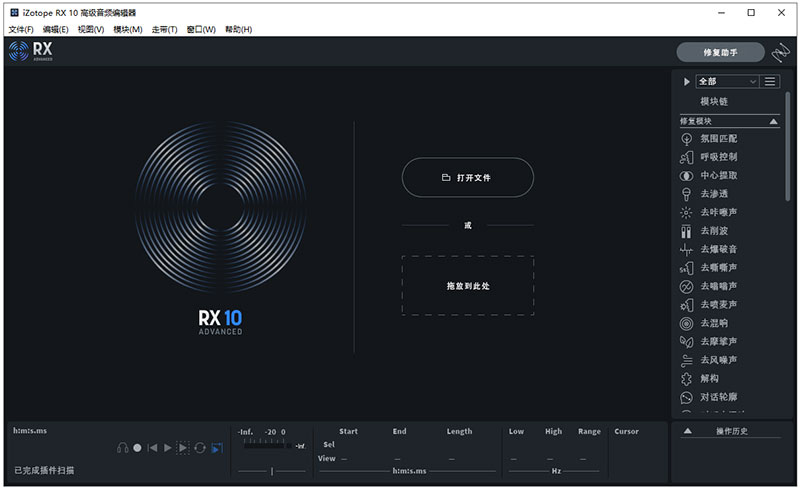Click the Length column header
The image size is (800, 490).
coord(459,431)
